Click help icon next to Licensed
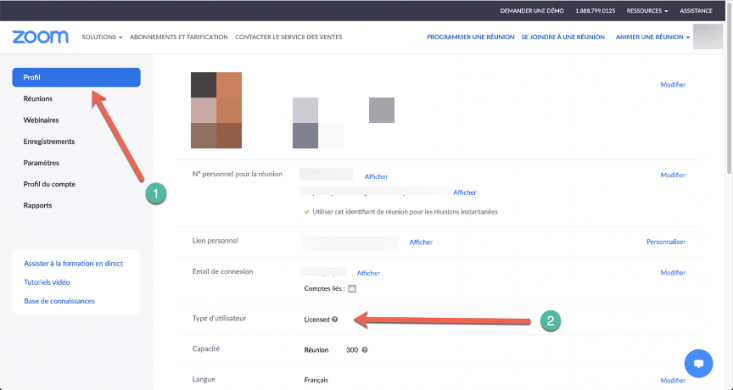Viewport: 733px width, 390px height. [335, 319]
